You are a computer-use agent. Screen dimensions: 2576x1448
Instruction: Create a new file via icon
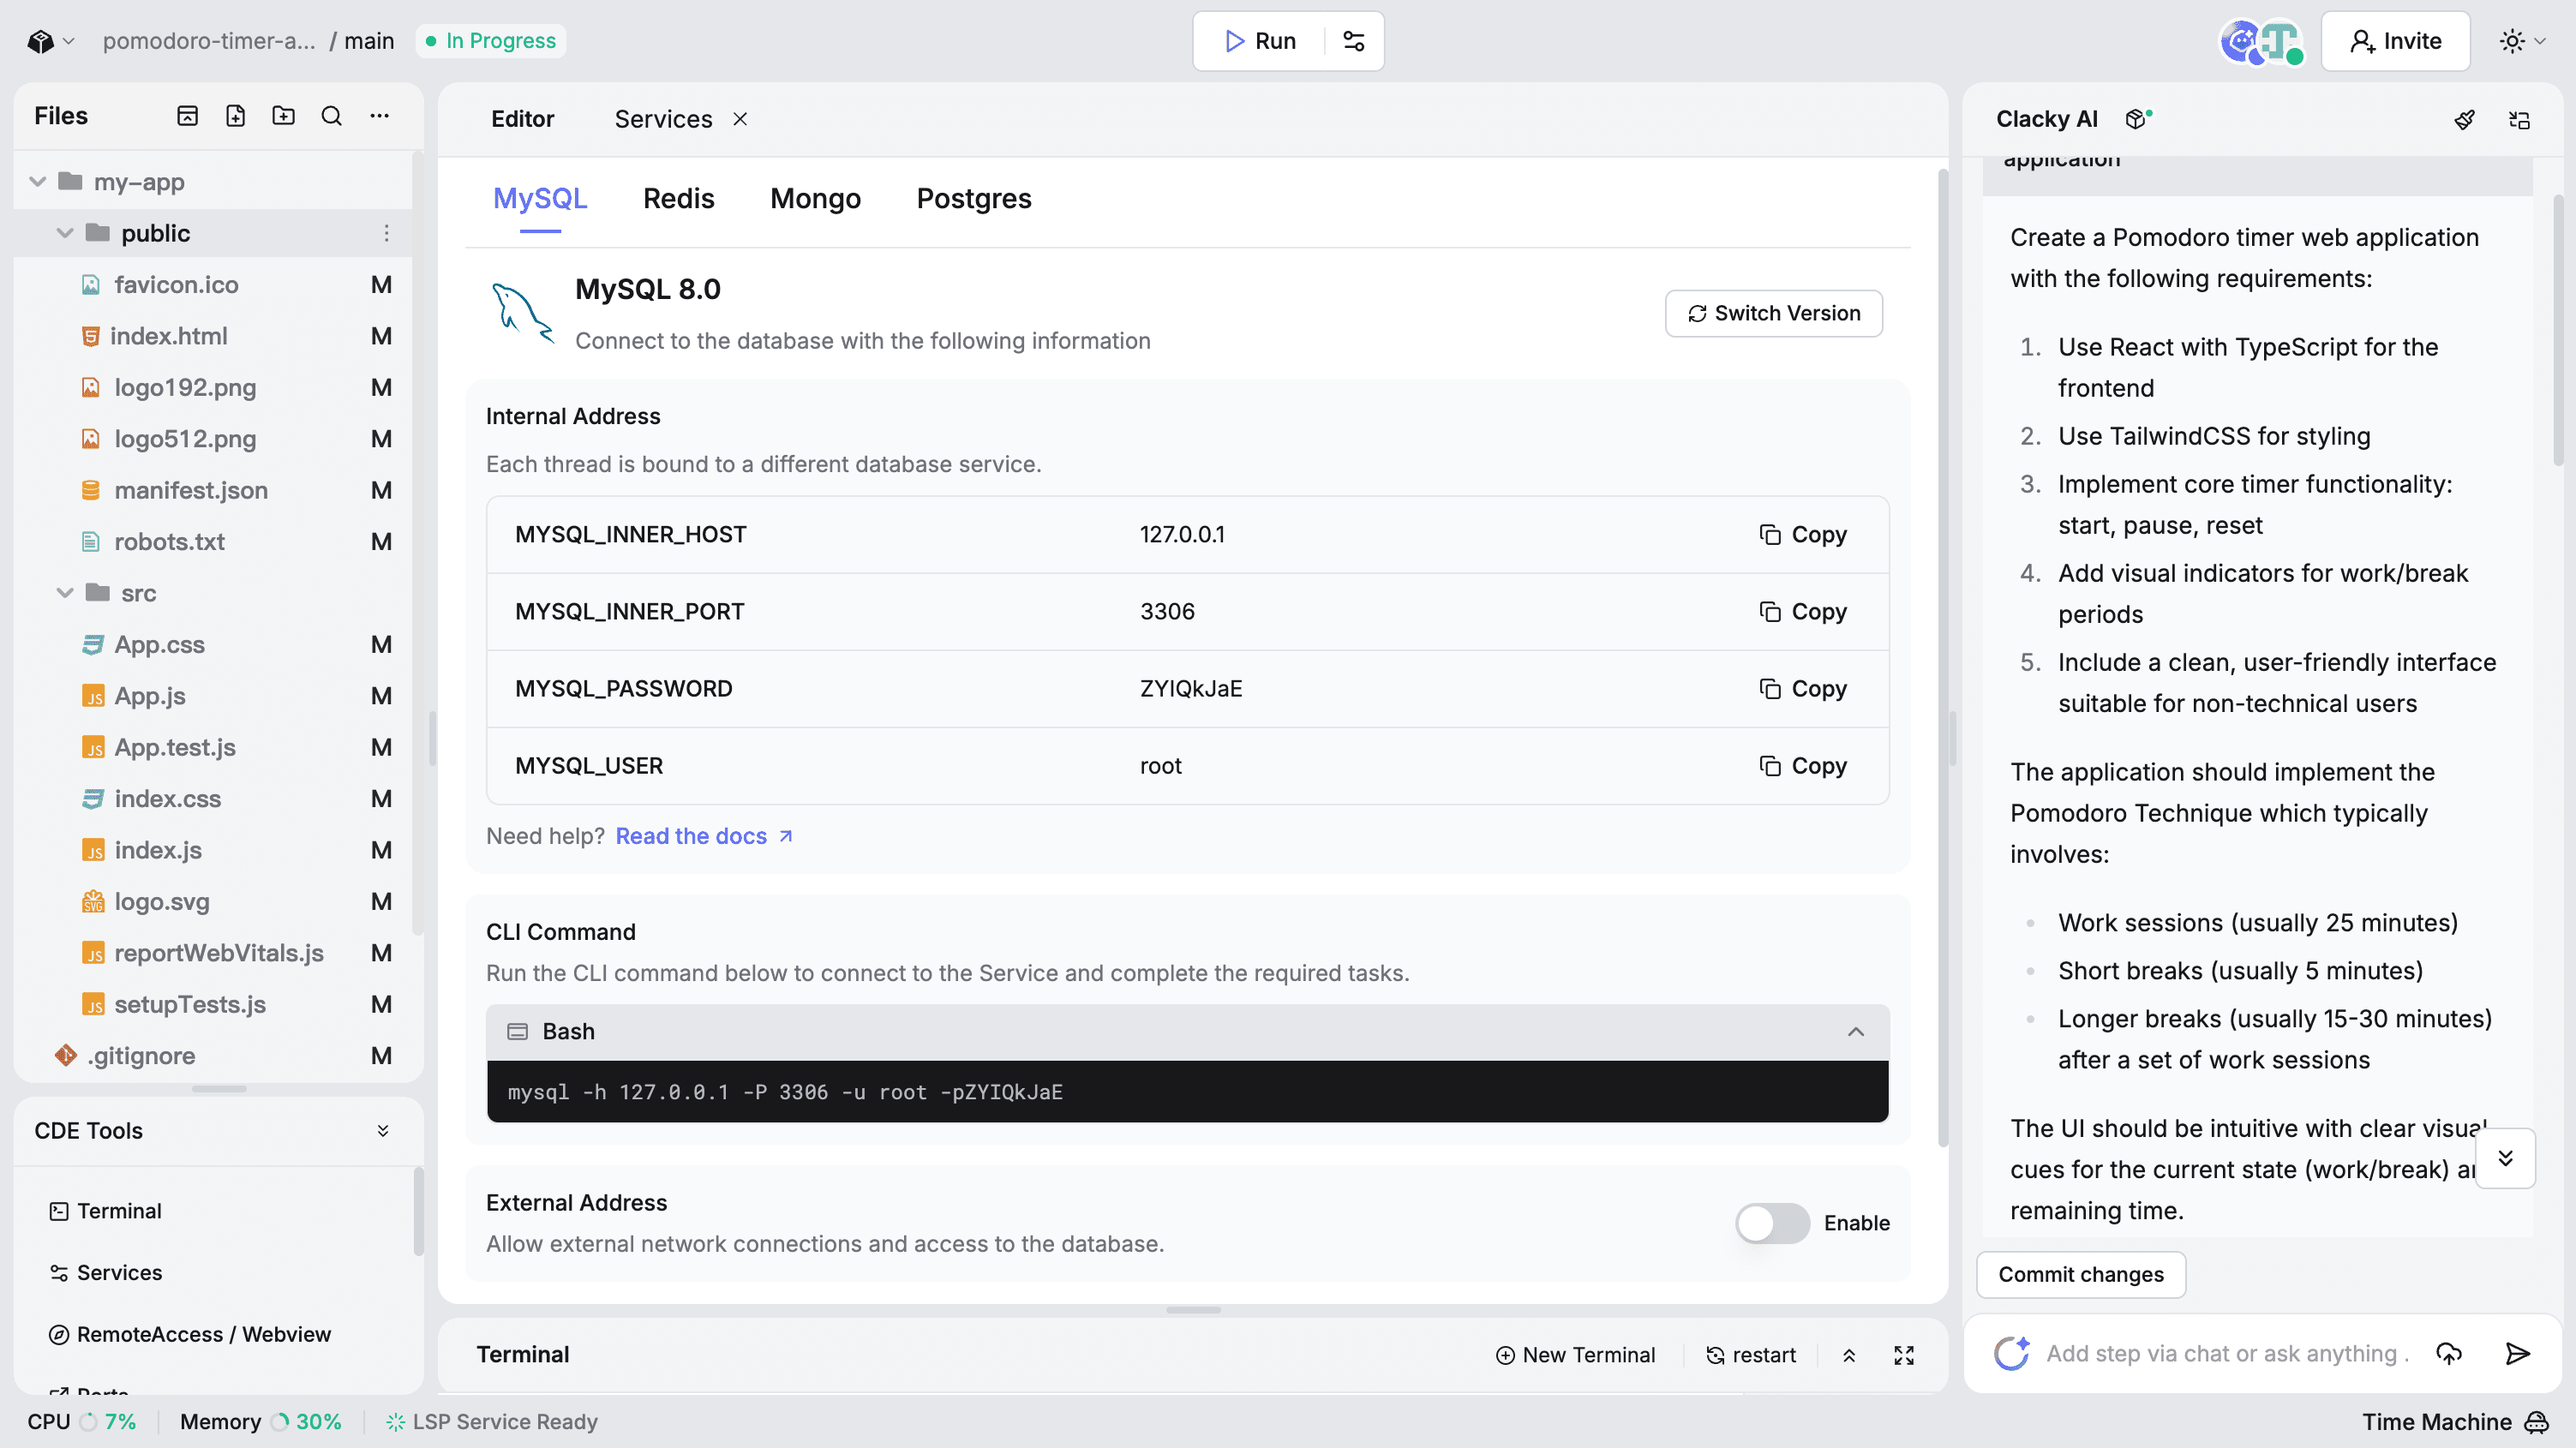[x=235, y=116]
